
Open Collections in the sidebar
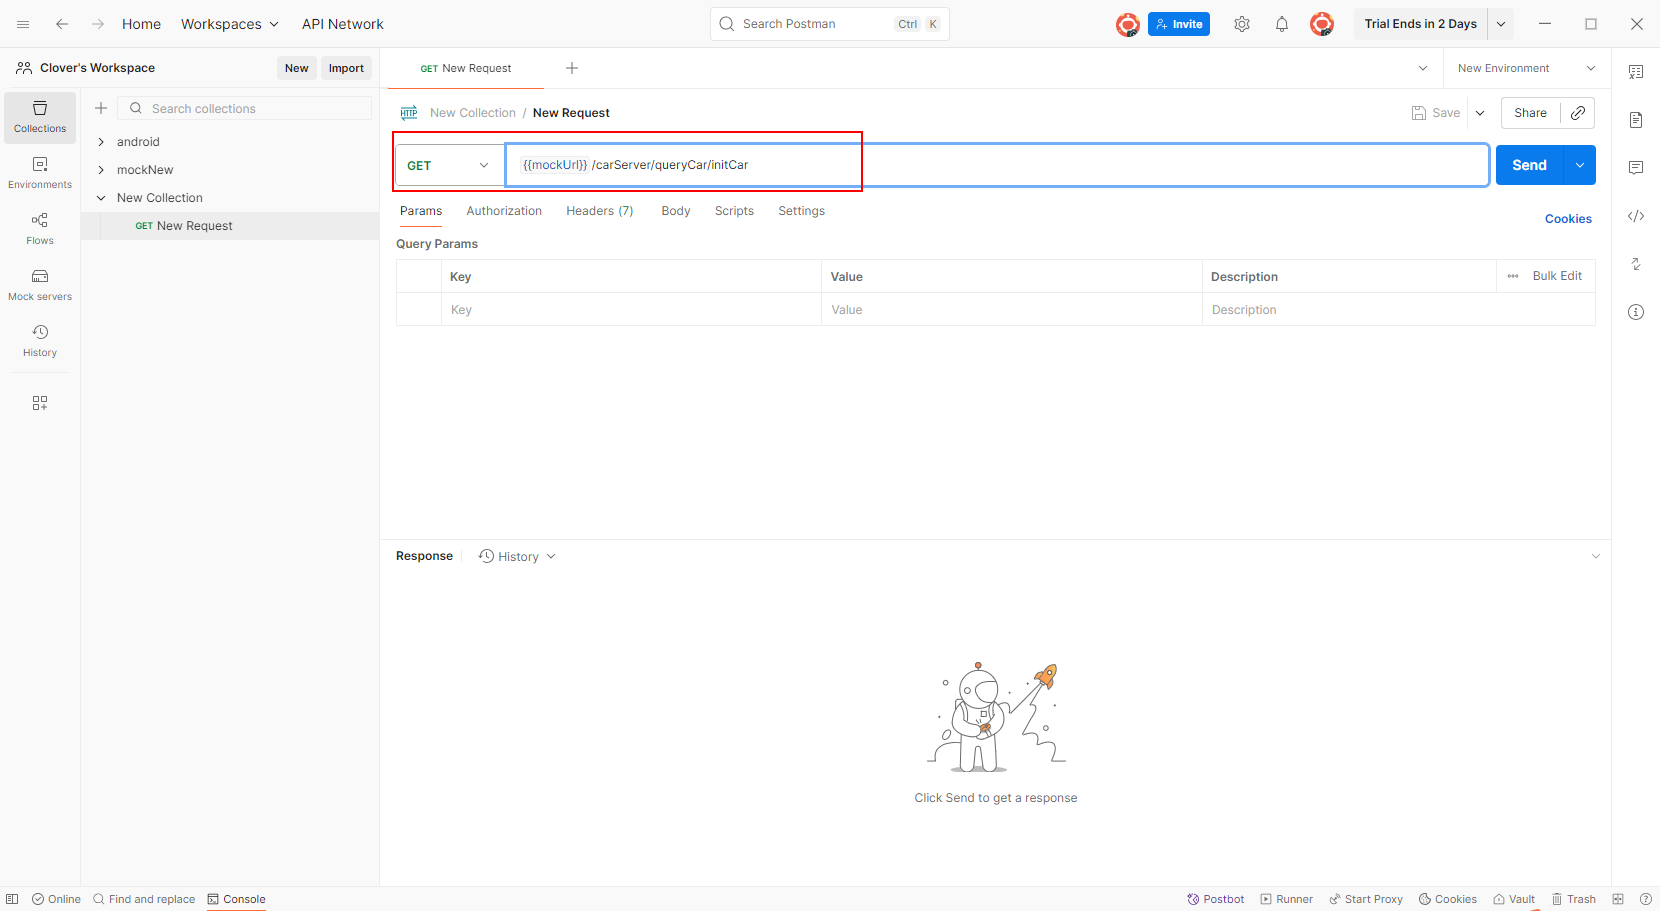[40, 118]
